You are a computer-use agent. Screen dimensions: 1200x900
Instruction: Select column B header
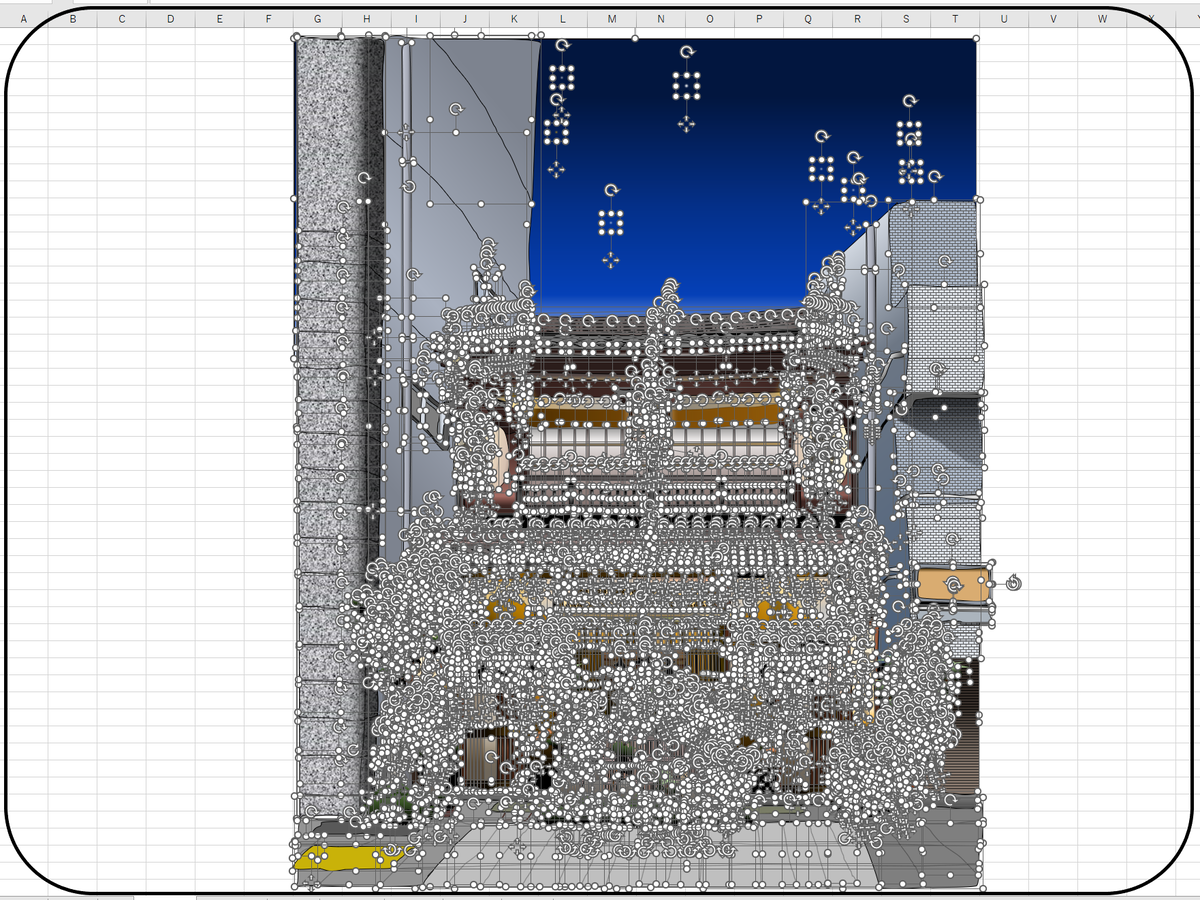click(72, 18)
